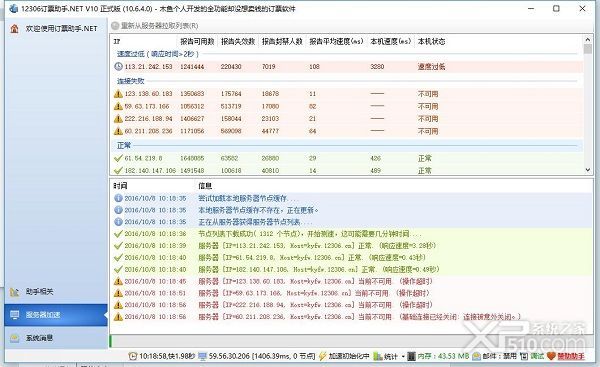Click status bar monitor icon beside 59.56.30.206
Screen dimensions: 600x367
(x=202, y=356)
